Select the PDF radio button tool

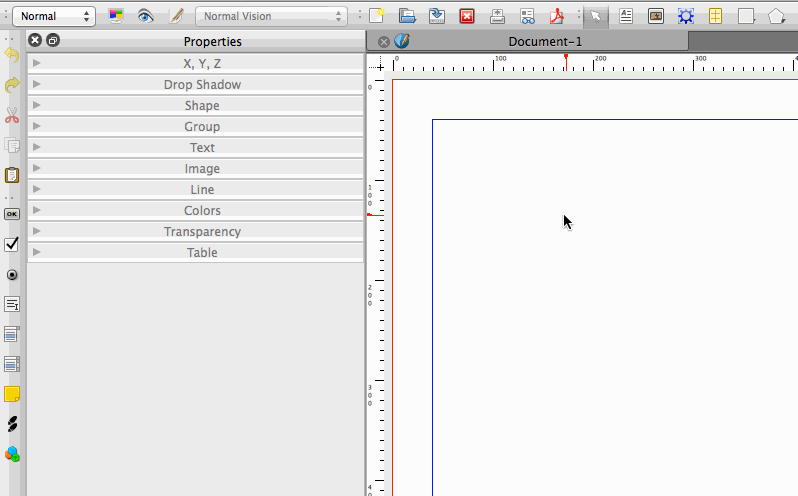point(12,274)
